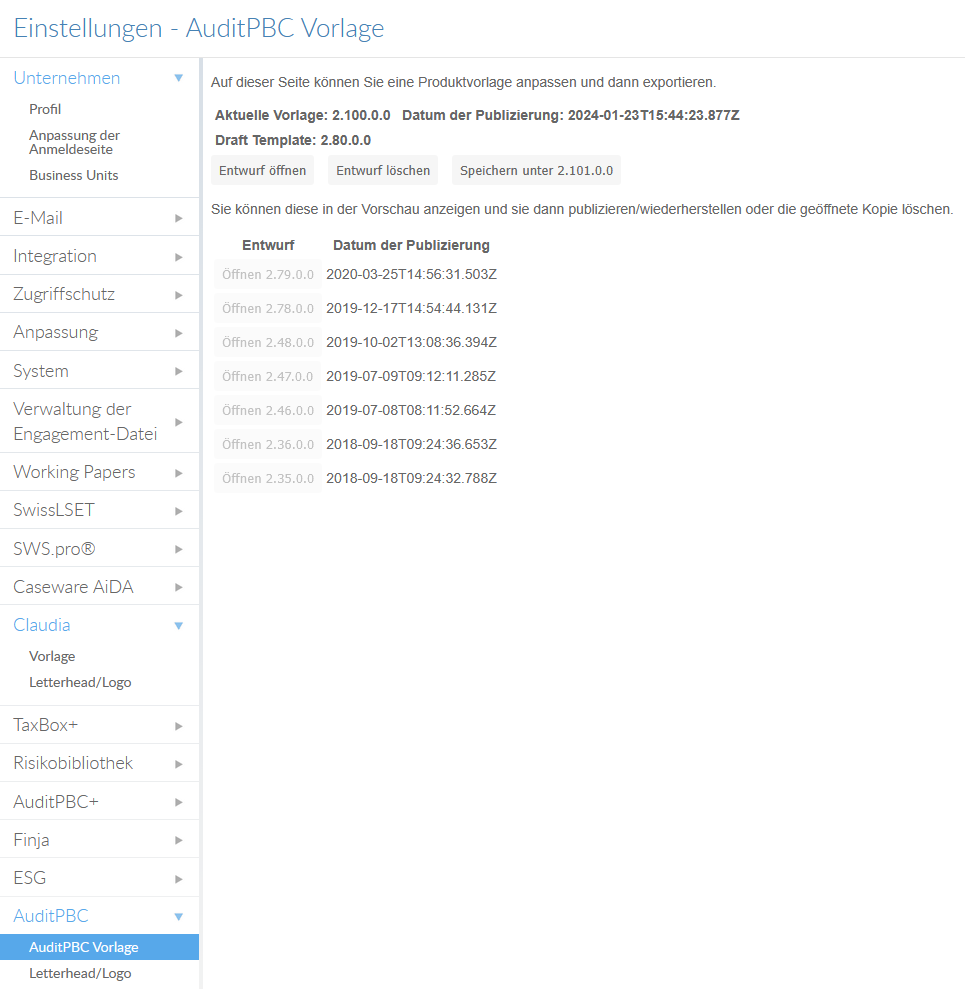Click Öffnen 2.79.0.0 button
Viewport: 965px width, 989px height.
point(267,274)
